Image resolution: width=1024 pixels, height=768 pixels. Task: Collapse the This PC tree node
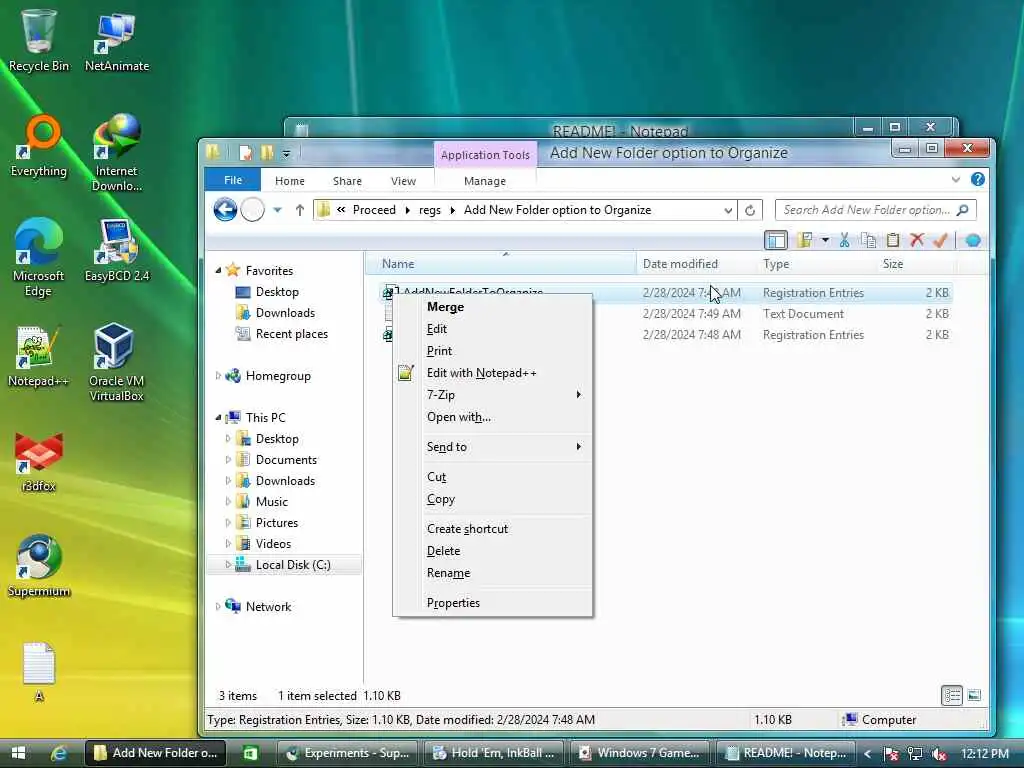[218, 417]
